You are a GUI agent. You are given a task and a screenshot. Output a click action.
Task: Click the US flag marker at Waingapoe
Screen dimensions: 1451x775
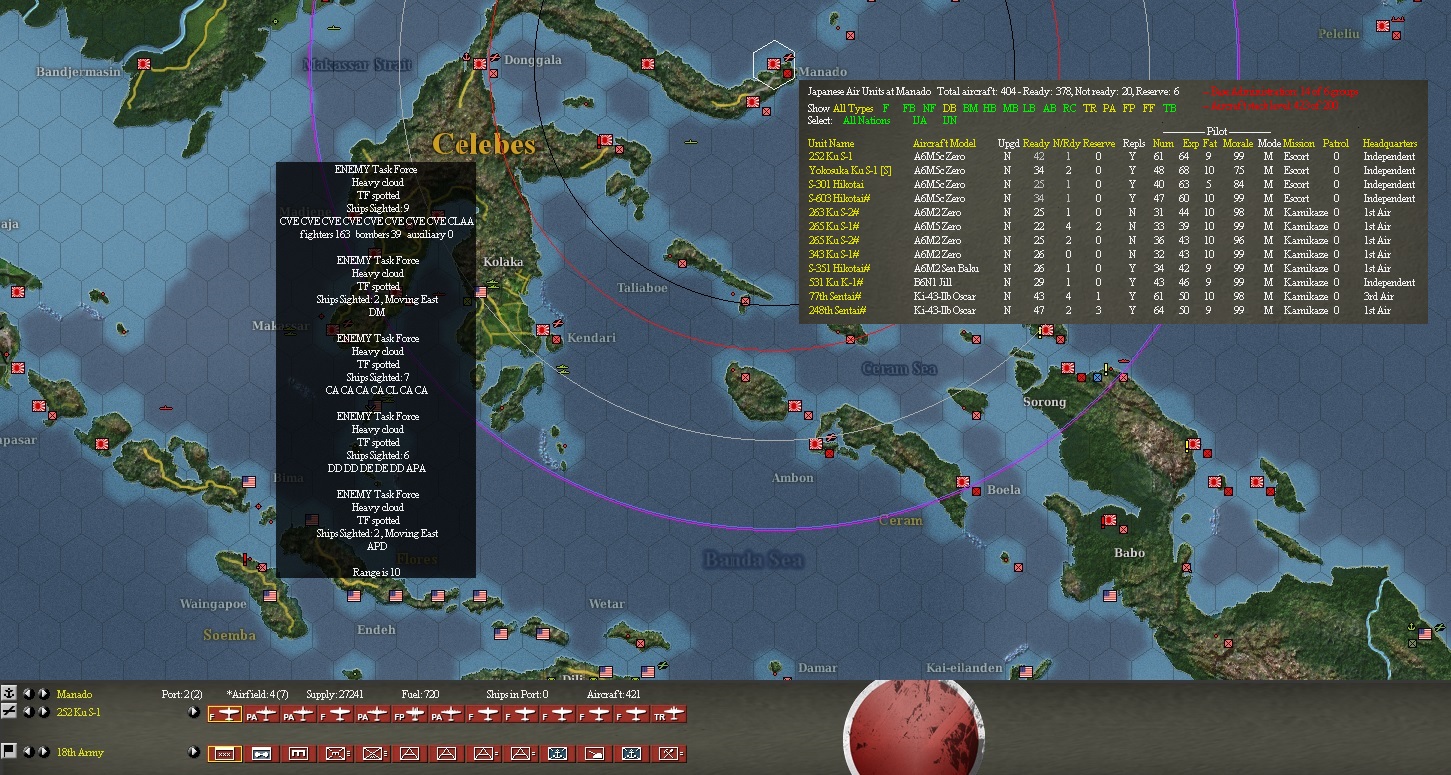tap(270, 596)
